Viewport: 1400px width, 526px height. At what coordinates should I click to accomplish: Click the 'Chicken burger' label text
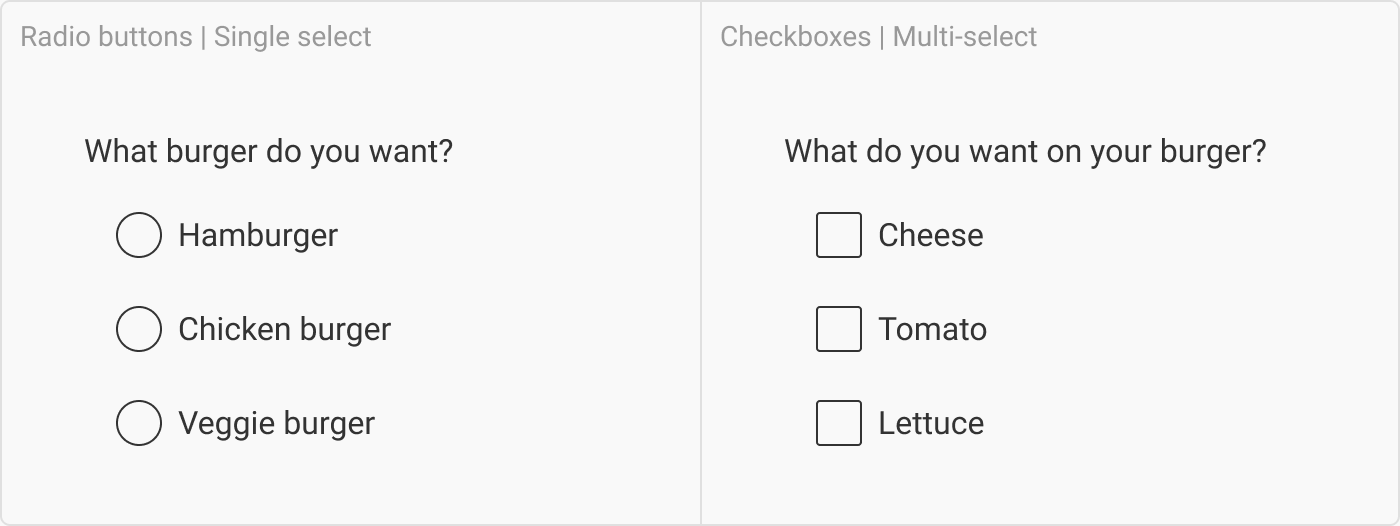click(x=284, y=329)
